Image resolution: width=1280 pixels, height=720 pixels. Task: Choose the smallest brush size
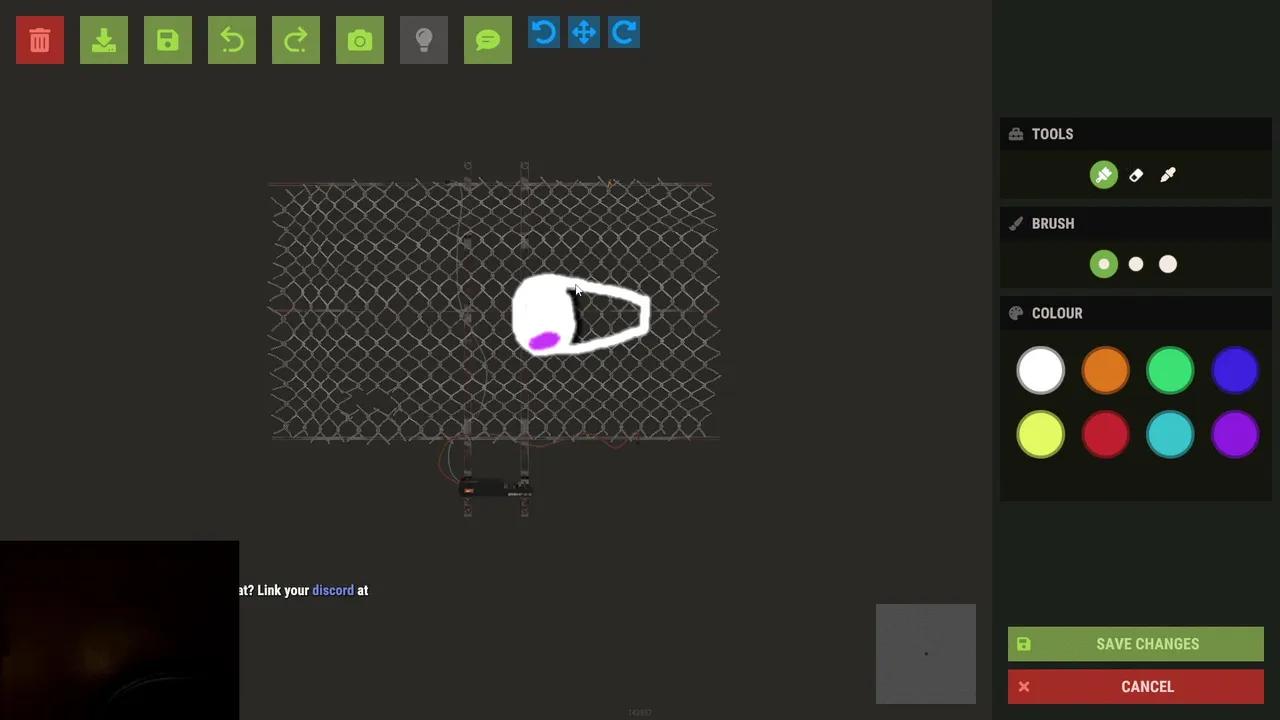click(x=1104, y=264)
